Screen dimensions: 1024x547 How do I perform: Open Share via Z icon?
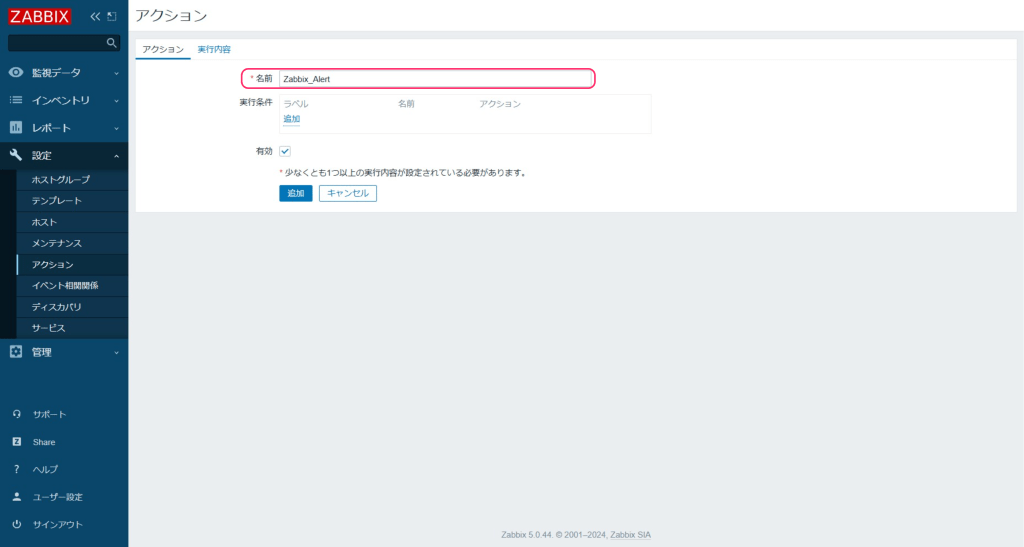click(17, 442)
